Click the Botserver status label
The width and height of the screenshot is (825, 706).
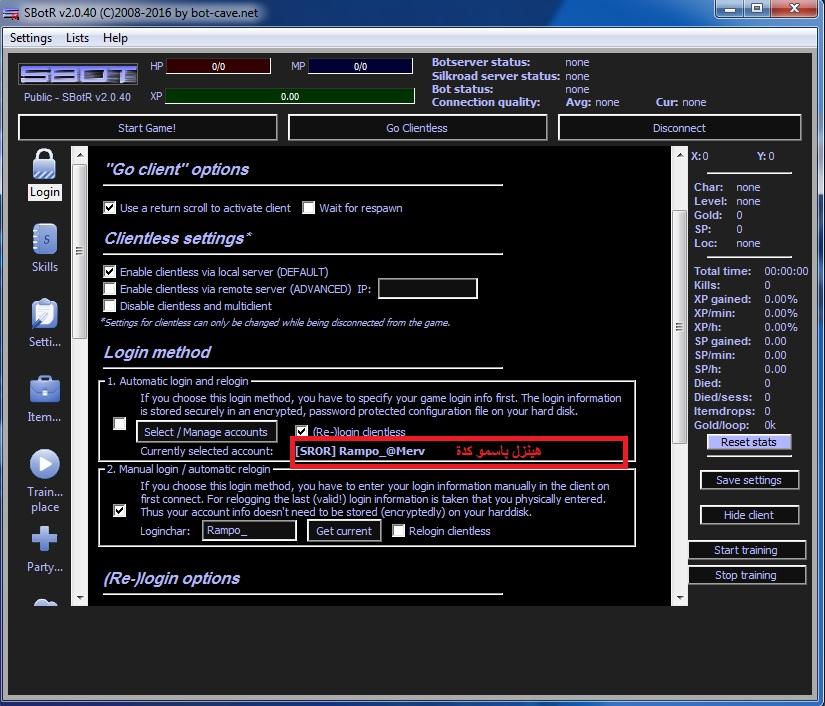[481, 62]
